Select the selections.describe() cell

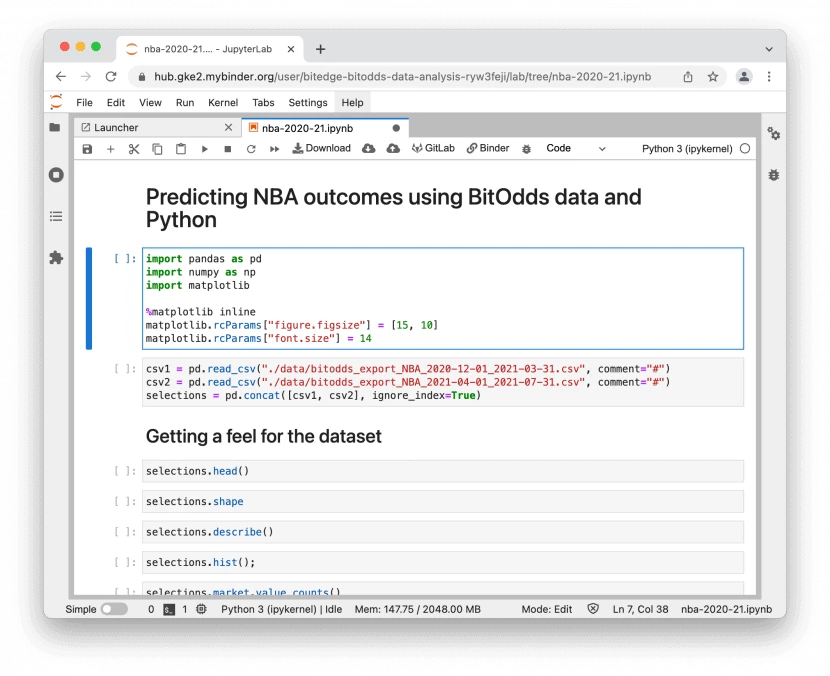[x=443, y=532]
